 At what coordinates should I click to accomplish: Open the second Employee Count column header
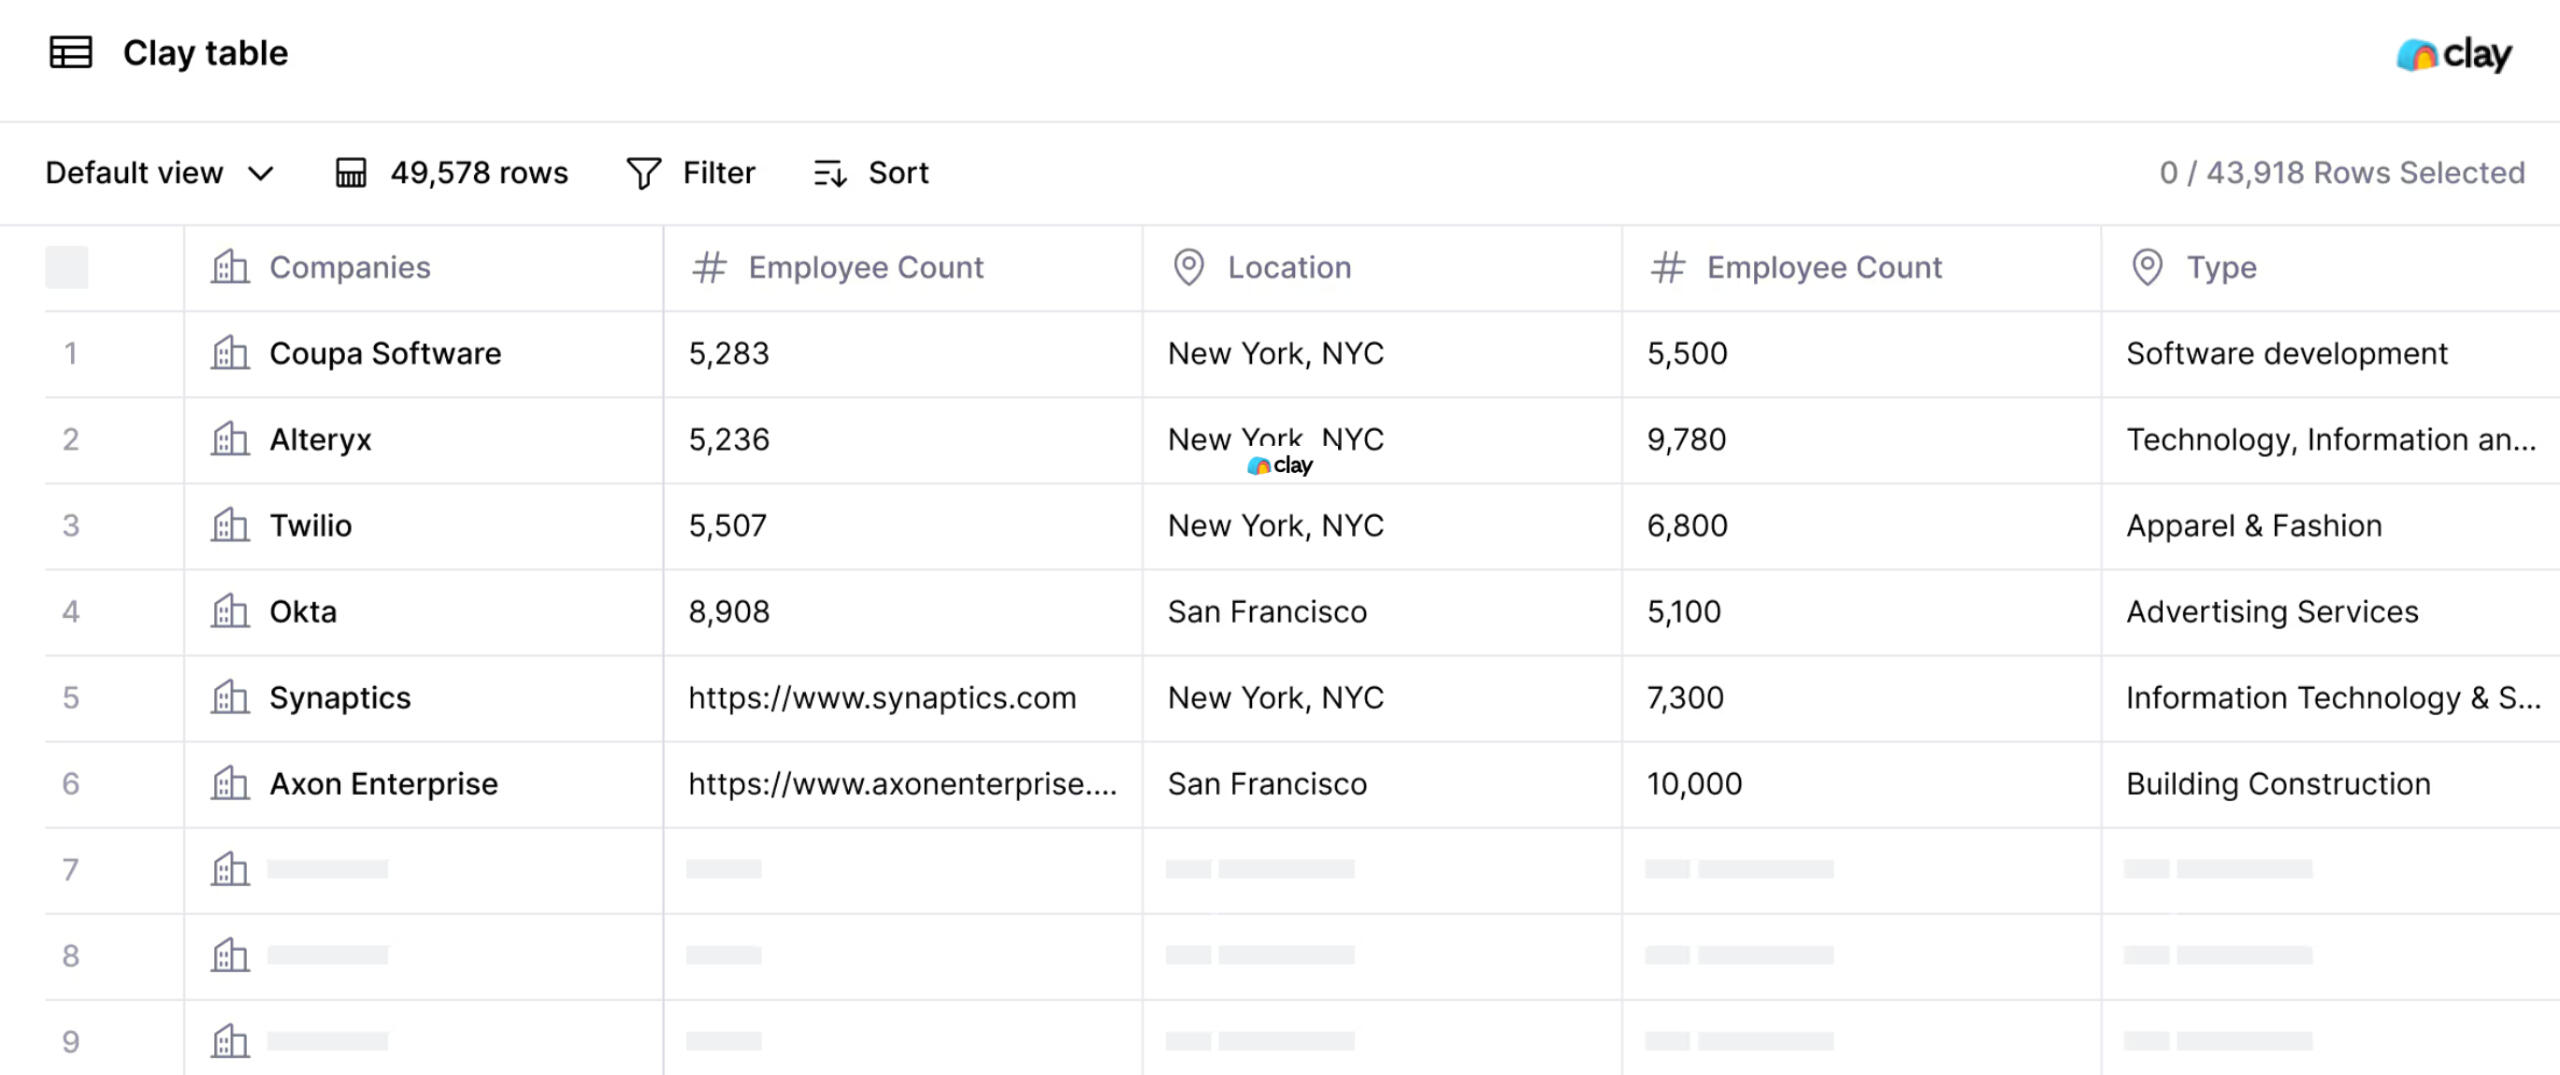[1823, 267]
